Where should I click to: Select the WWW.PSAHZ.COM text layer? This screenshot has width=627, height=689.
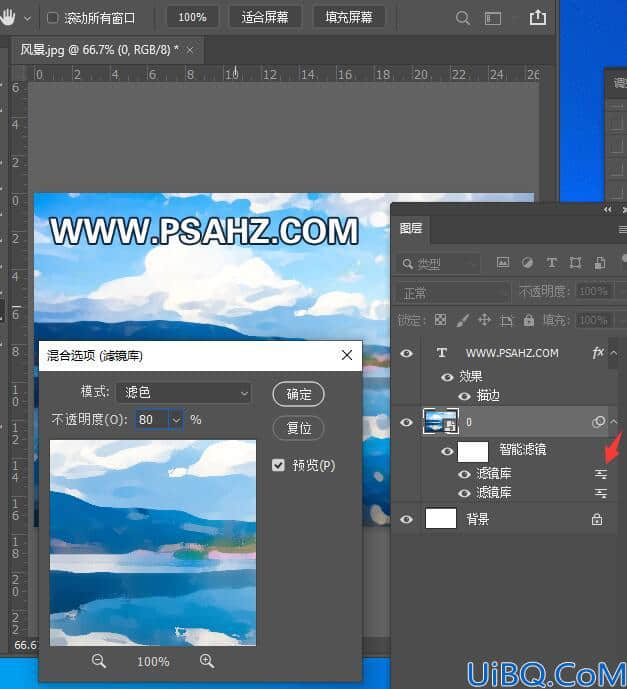pyautogui.click(x=512, y=353)
